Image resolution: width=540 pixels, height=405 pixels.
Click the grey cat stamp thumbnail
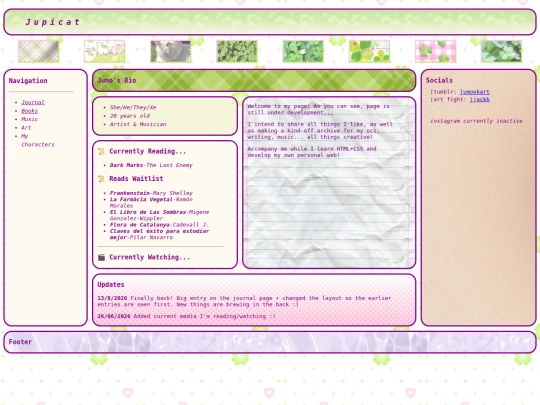click(170, 51)
